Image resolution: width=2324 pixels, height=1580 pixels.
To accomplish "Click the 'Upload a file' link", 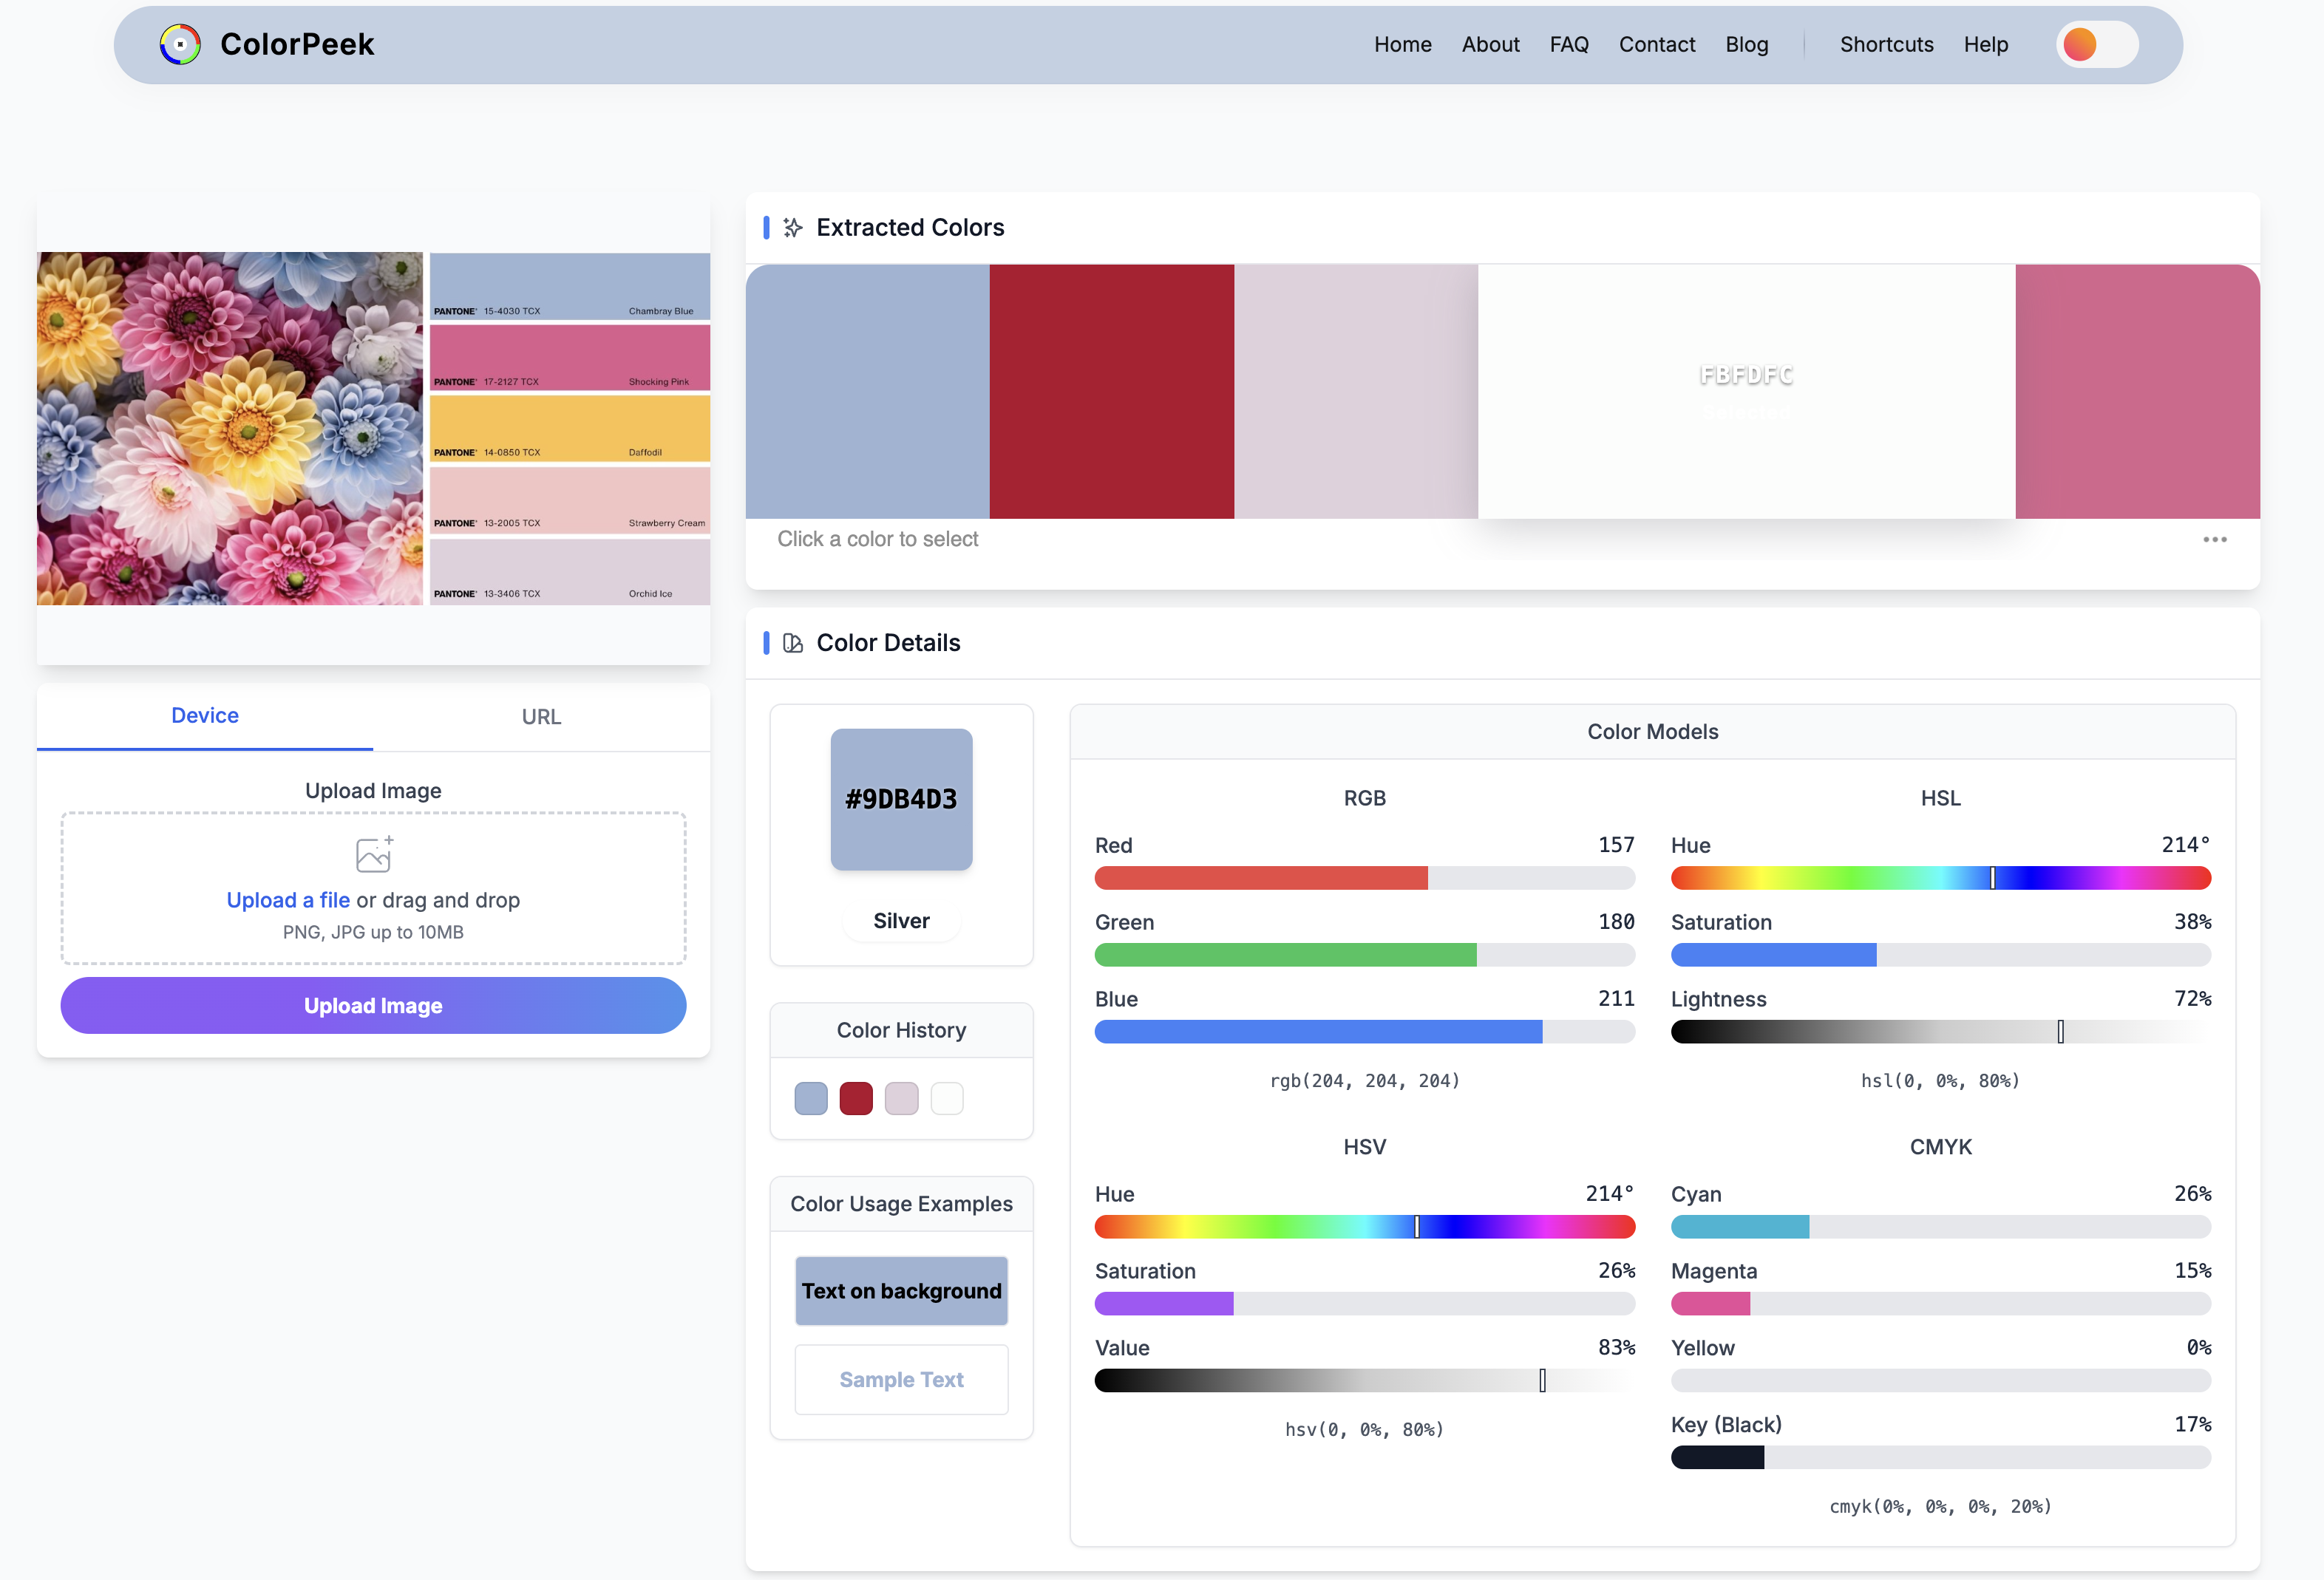I will (288, 900).
